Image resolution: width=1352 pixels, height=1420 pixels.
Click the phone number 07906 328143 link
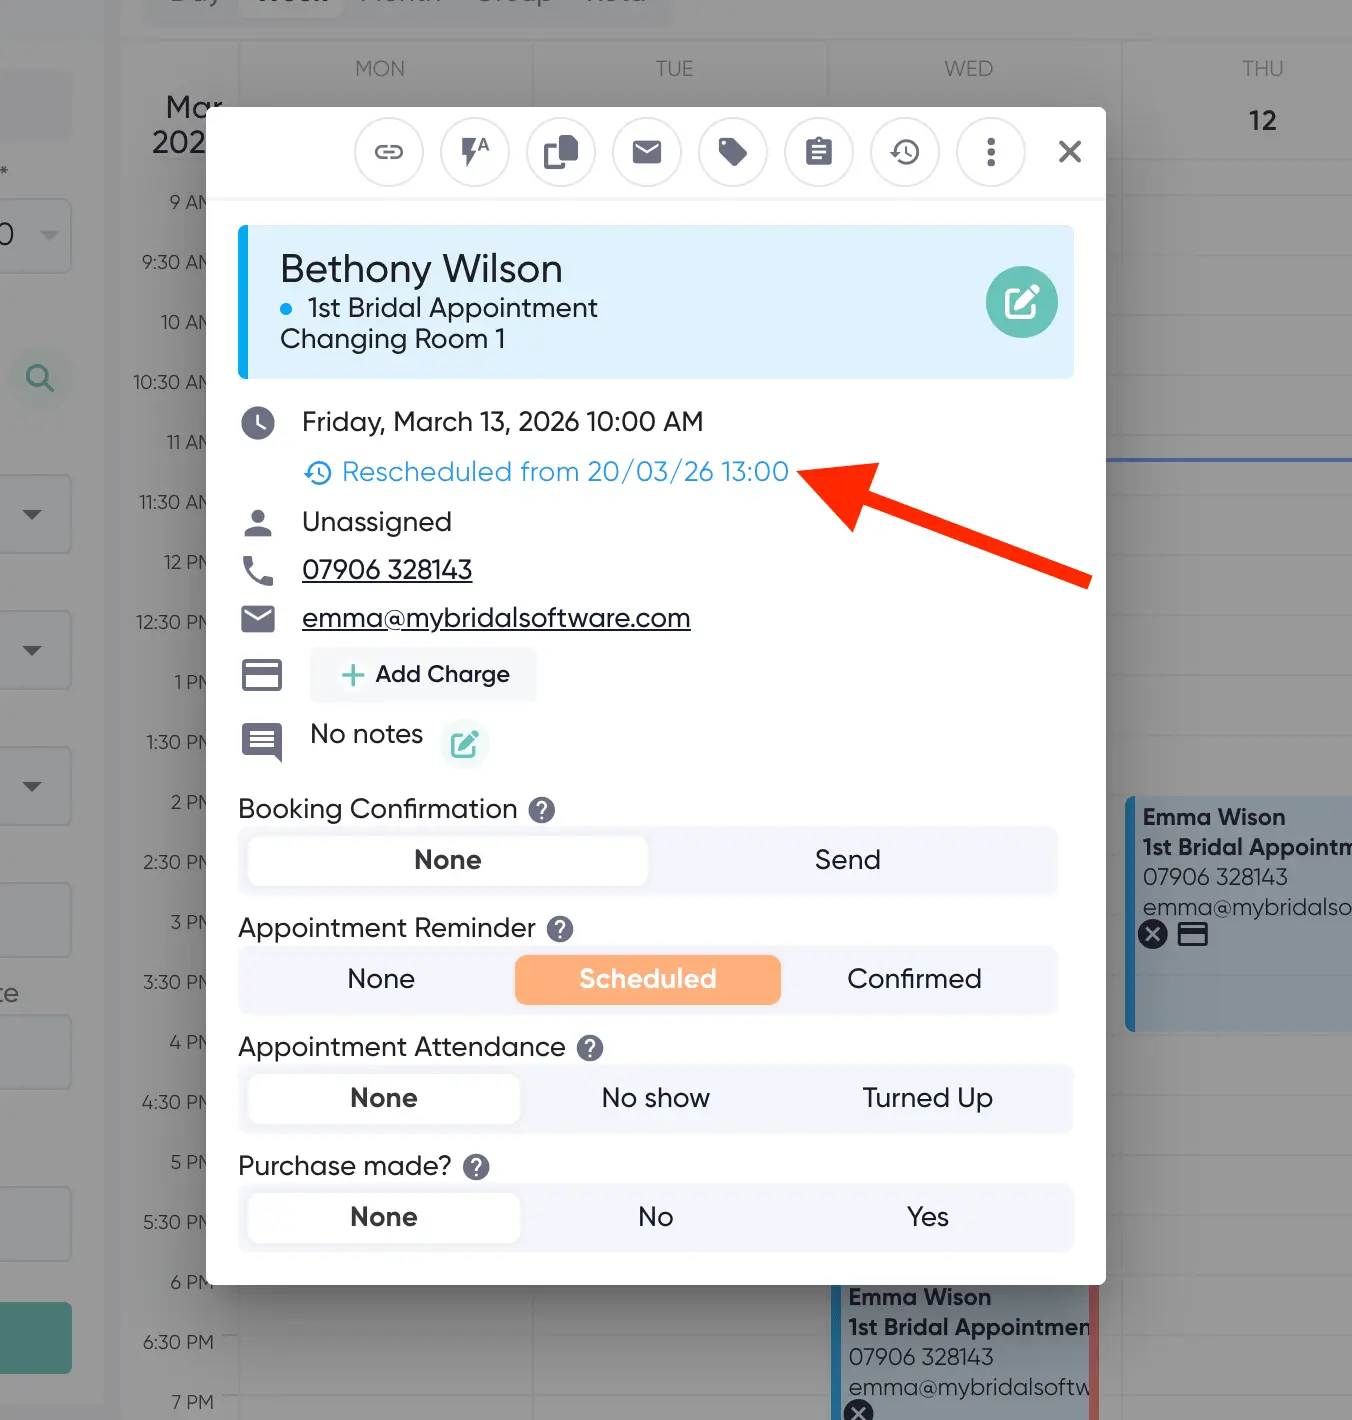[387, 570]
